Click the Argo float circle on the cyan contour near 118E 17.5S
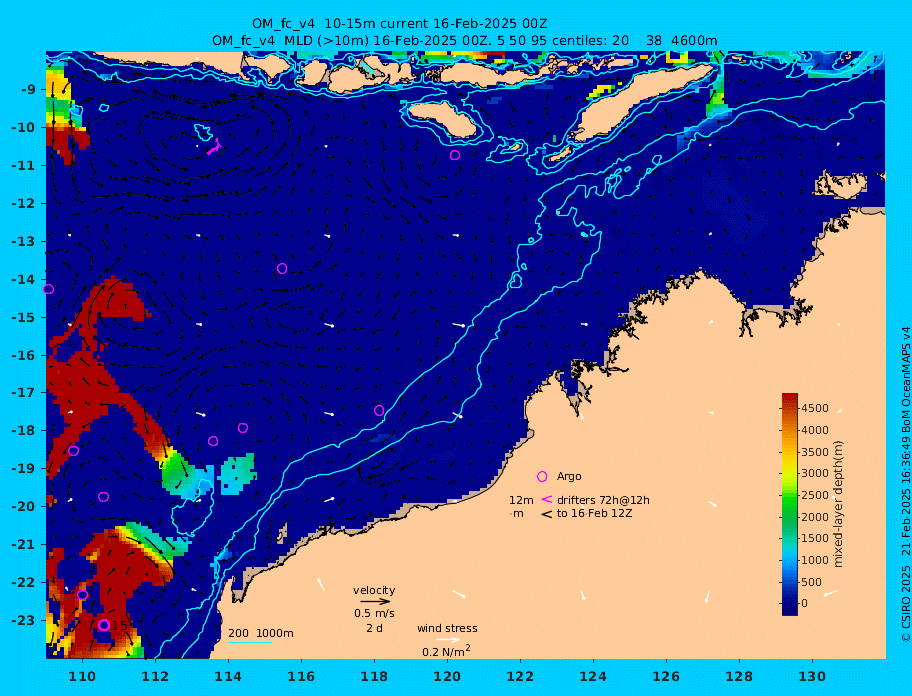The width and height of the screenshot is (912, 696). (379, 411)
